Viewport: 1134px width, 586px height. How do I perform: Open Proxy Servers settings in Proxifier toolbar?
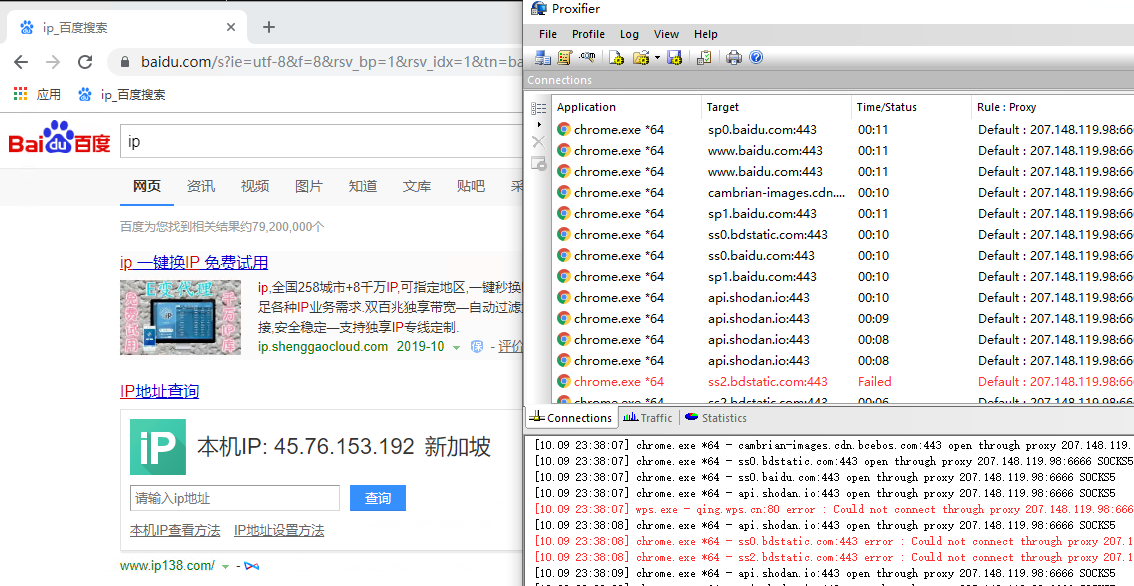click(x=542, y=58)
